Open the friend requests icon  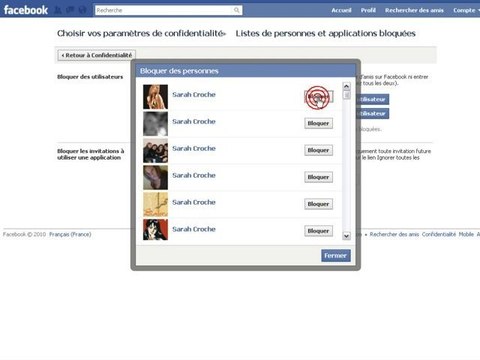[58, 10]
